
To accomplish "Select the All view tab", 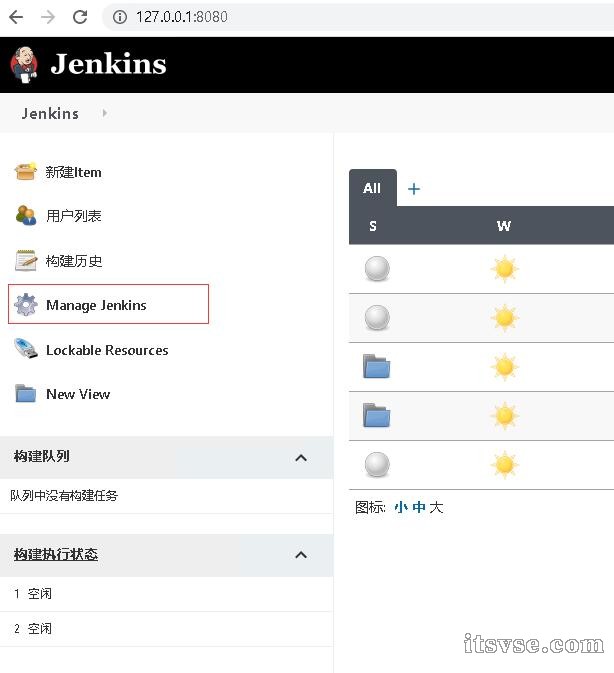I will [x=372, y=188].
